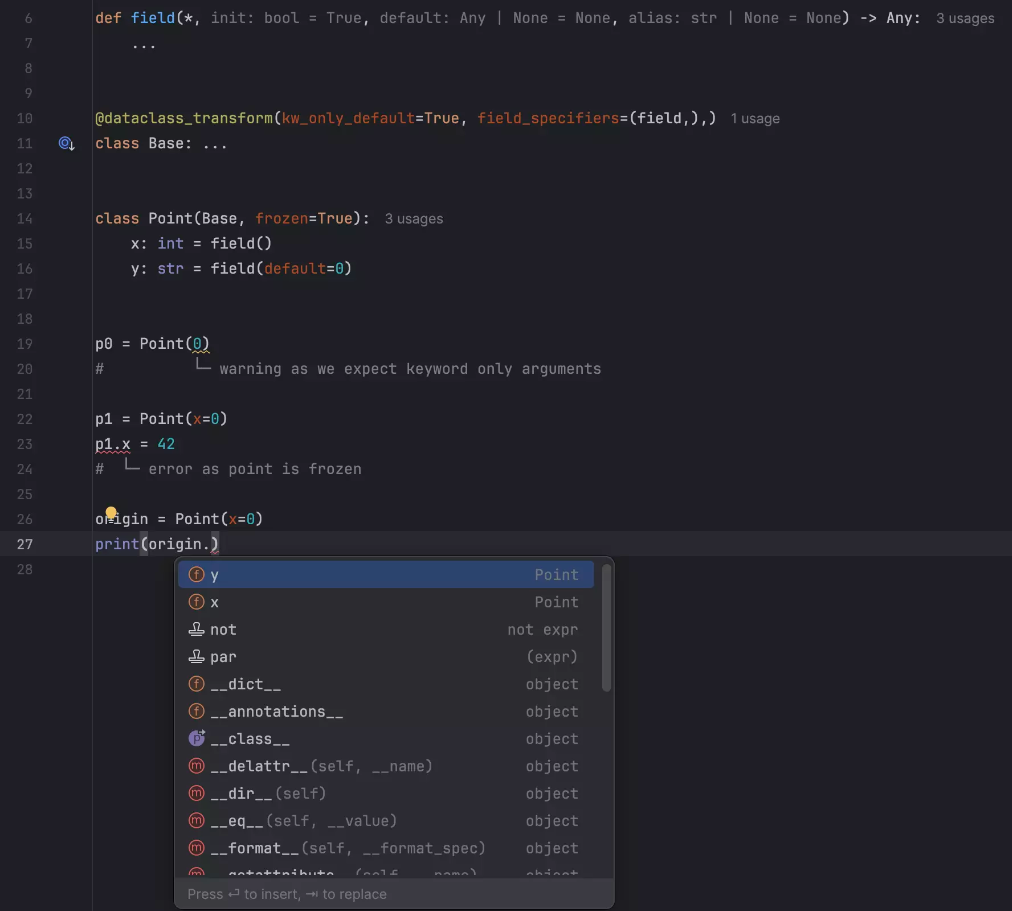Click the template icon beside 'par'
1012x911 pixels.
(196, 657)
